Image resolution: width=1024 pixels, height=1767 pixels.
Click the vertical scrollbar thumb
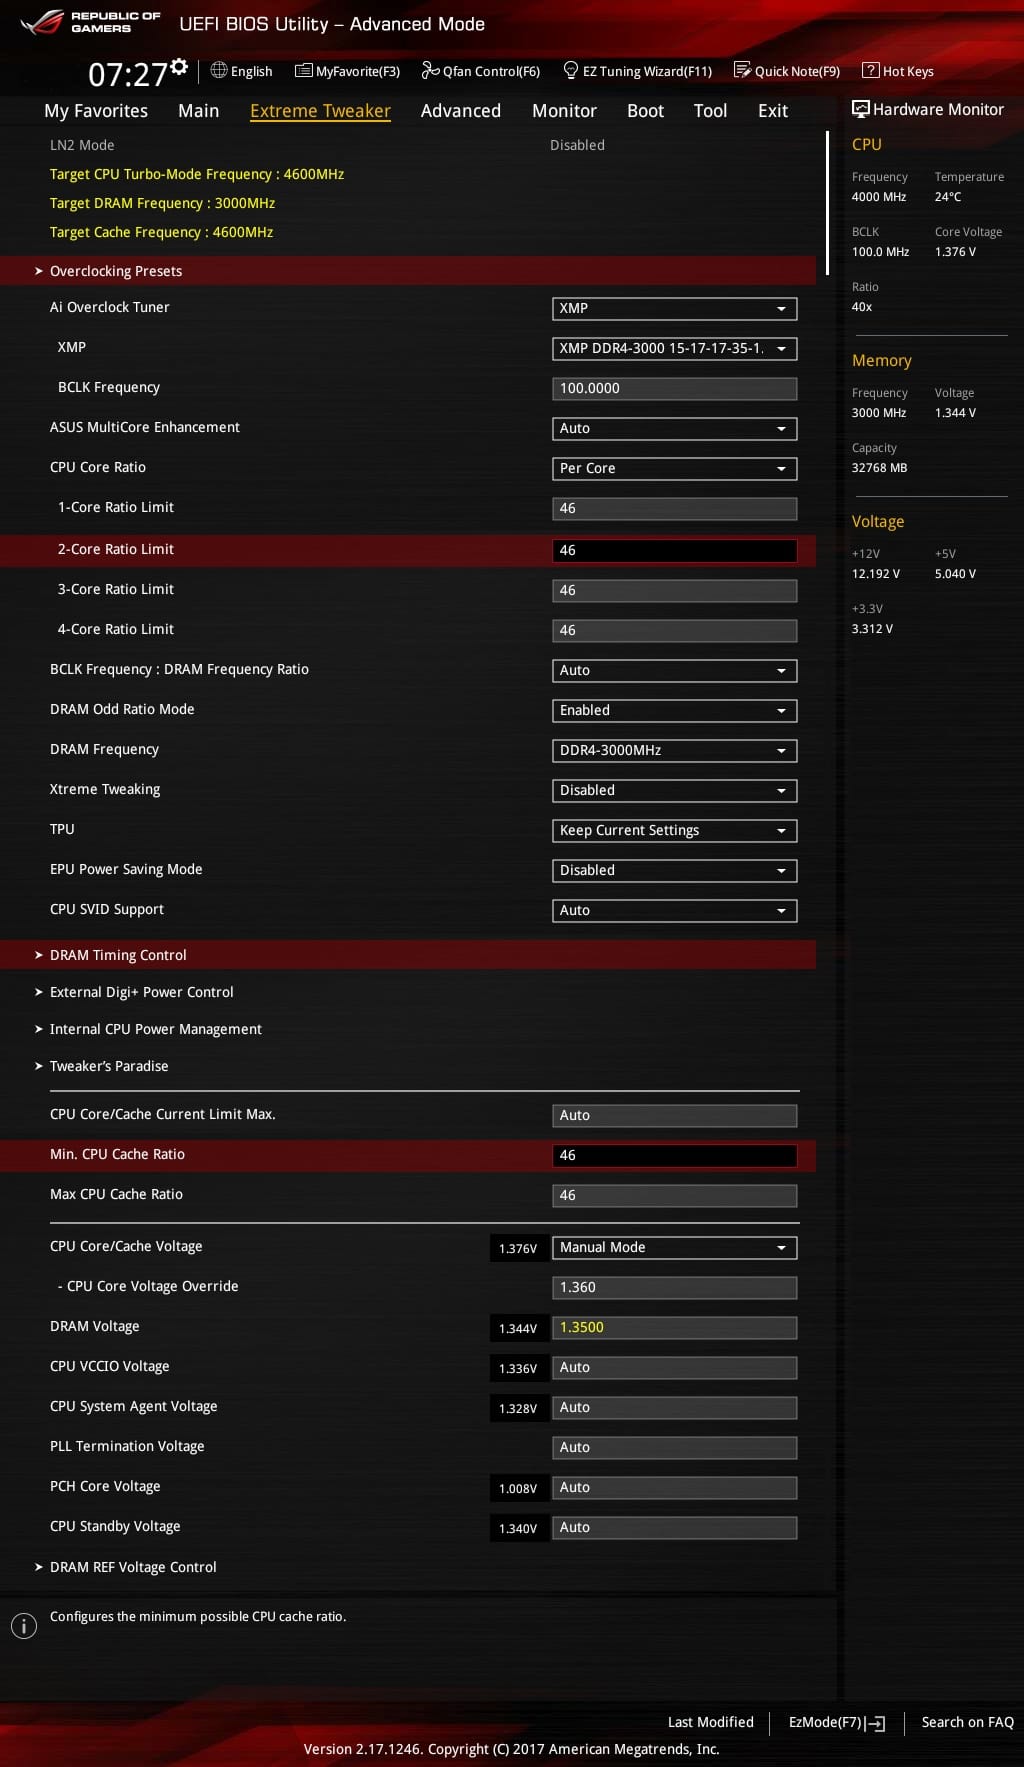[827, 203]
